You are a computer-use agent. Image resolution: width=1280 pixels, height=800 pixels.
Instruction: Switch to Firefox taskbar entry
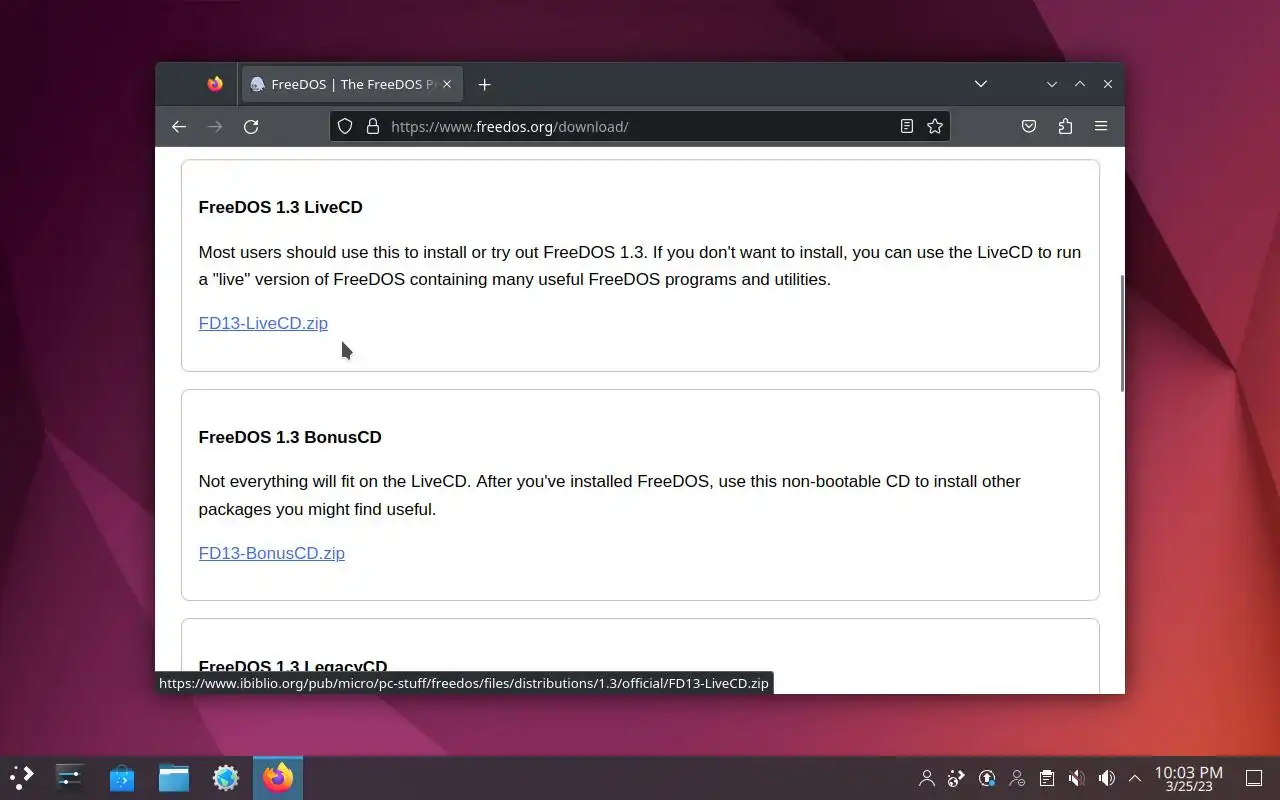[278, 777]
